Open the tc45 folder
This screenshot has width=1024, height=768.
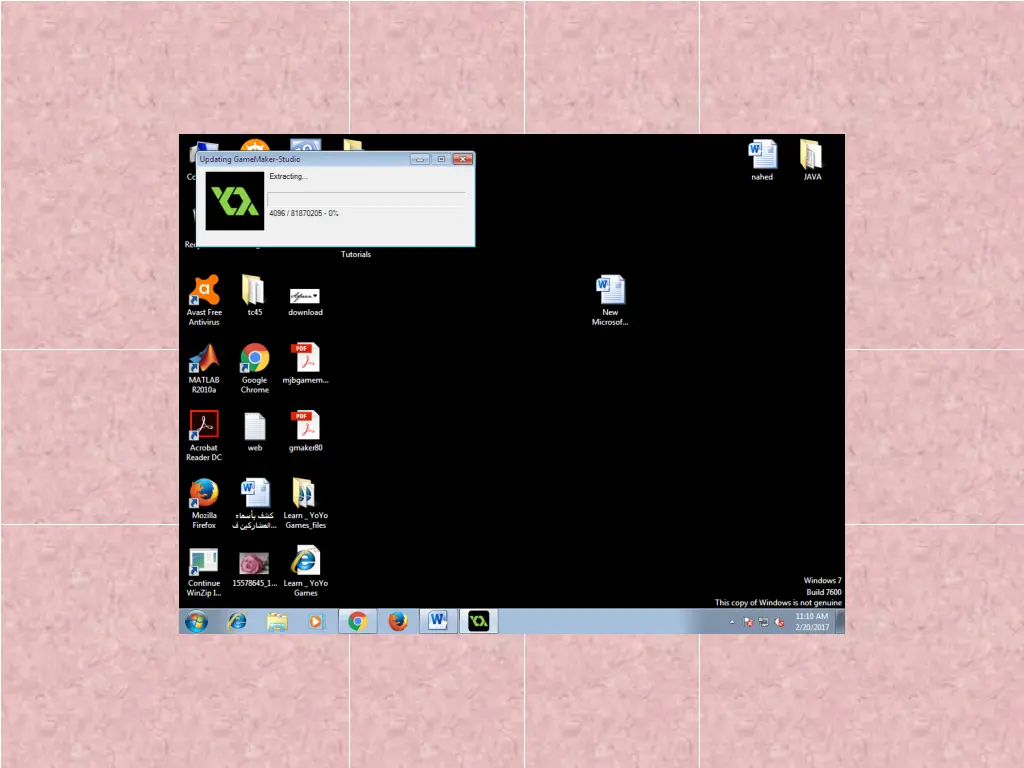(254, 292)
